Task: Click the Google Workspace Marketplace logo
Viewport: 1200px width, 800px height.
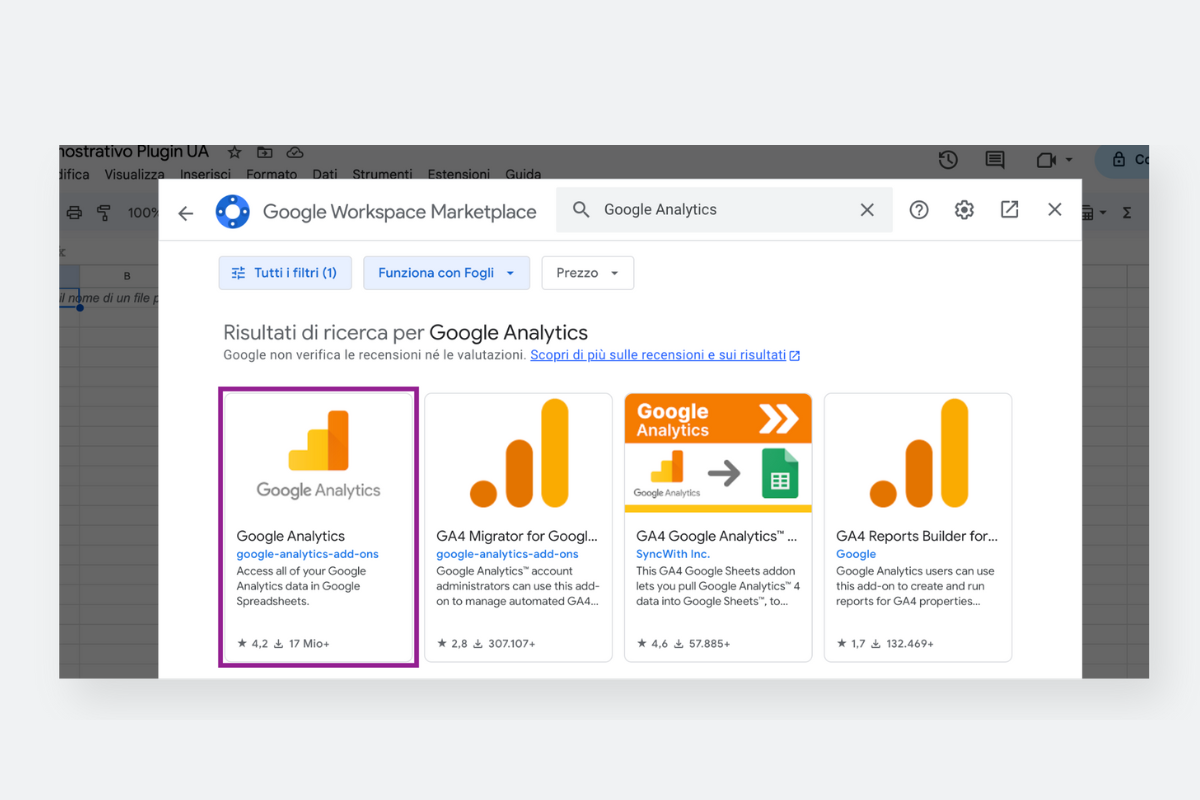Action: coord(233,212)
